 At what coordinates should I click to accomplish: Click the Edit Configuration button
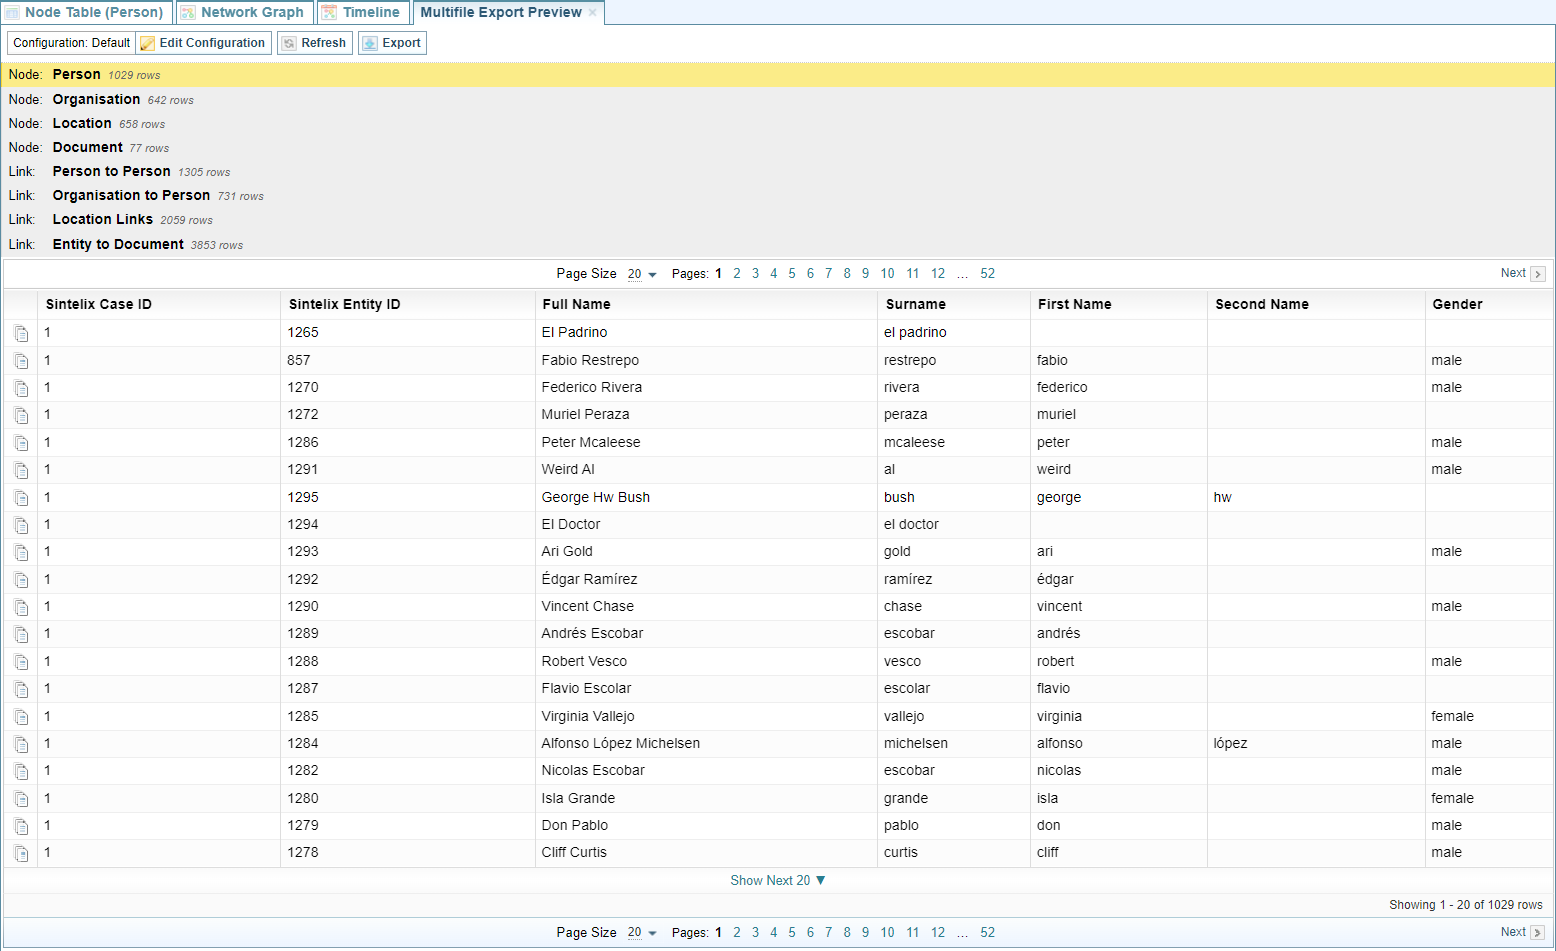point(203,43)
